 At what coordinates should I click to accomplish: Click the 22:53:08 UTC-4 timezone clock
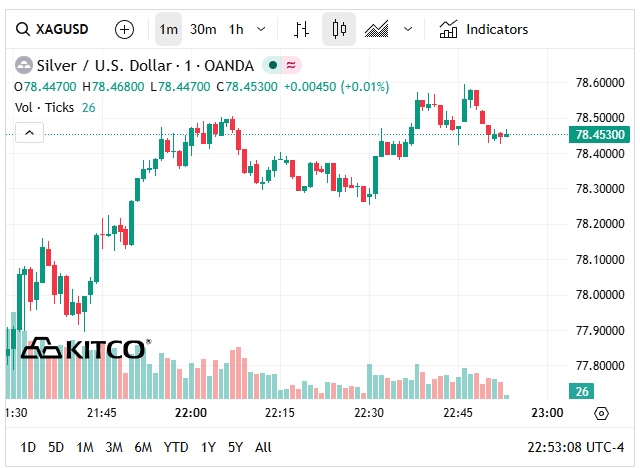click(575, 447)
